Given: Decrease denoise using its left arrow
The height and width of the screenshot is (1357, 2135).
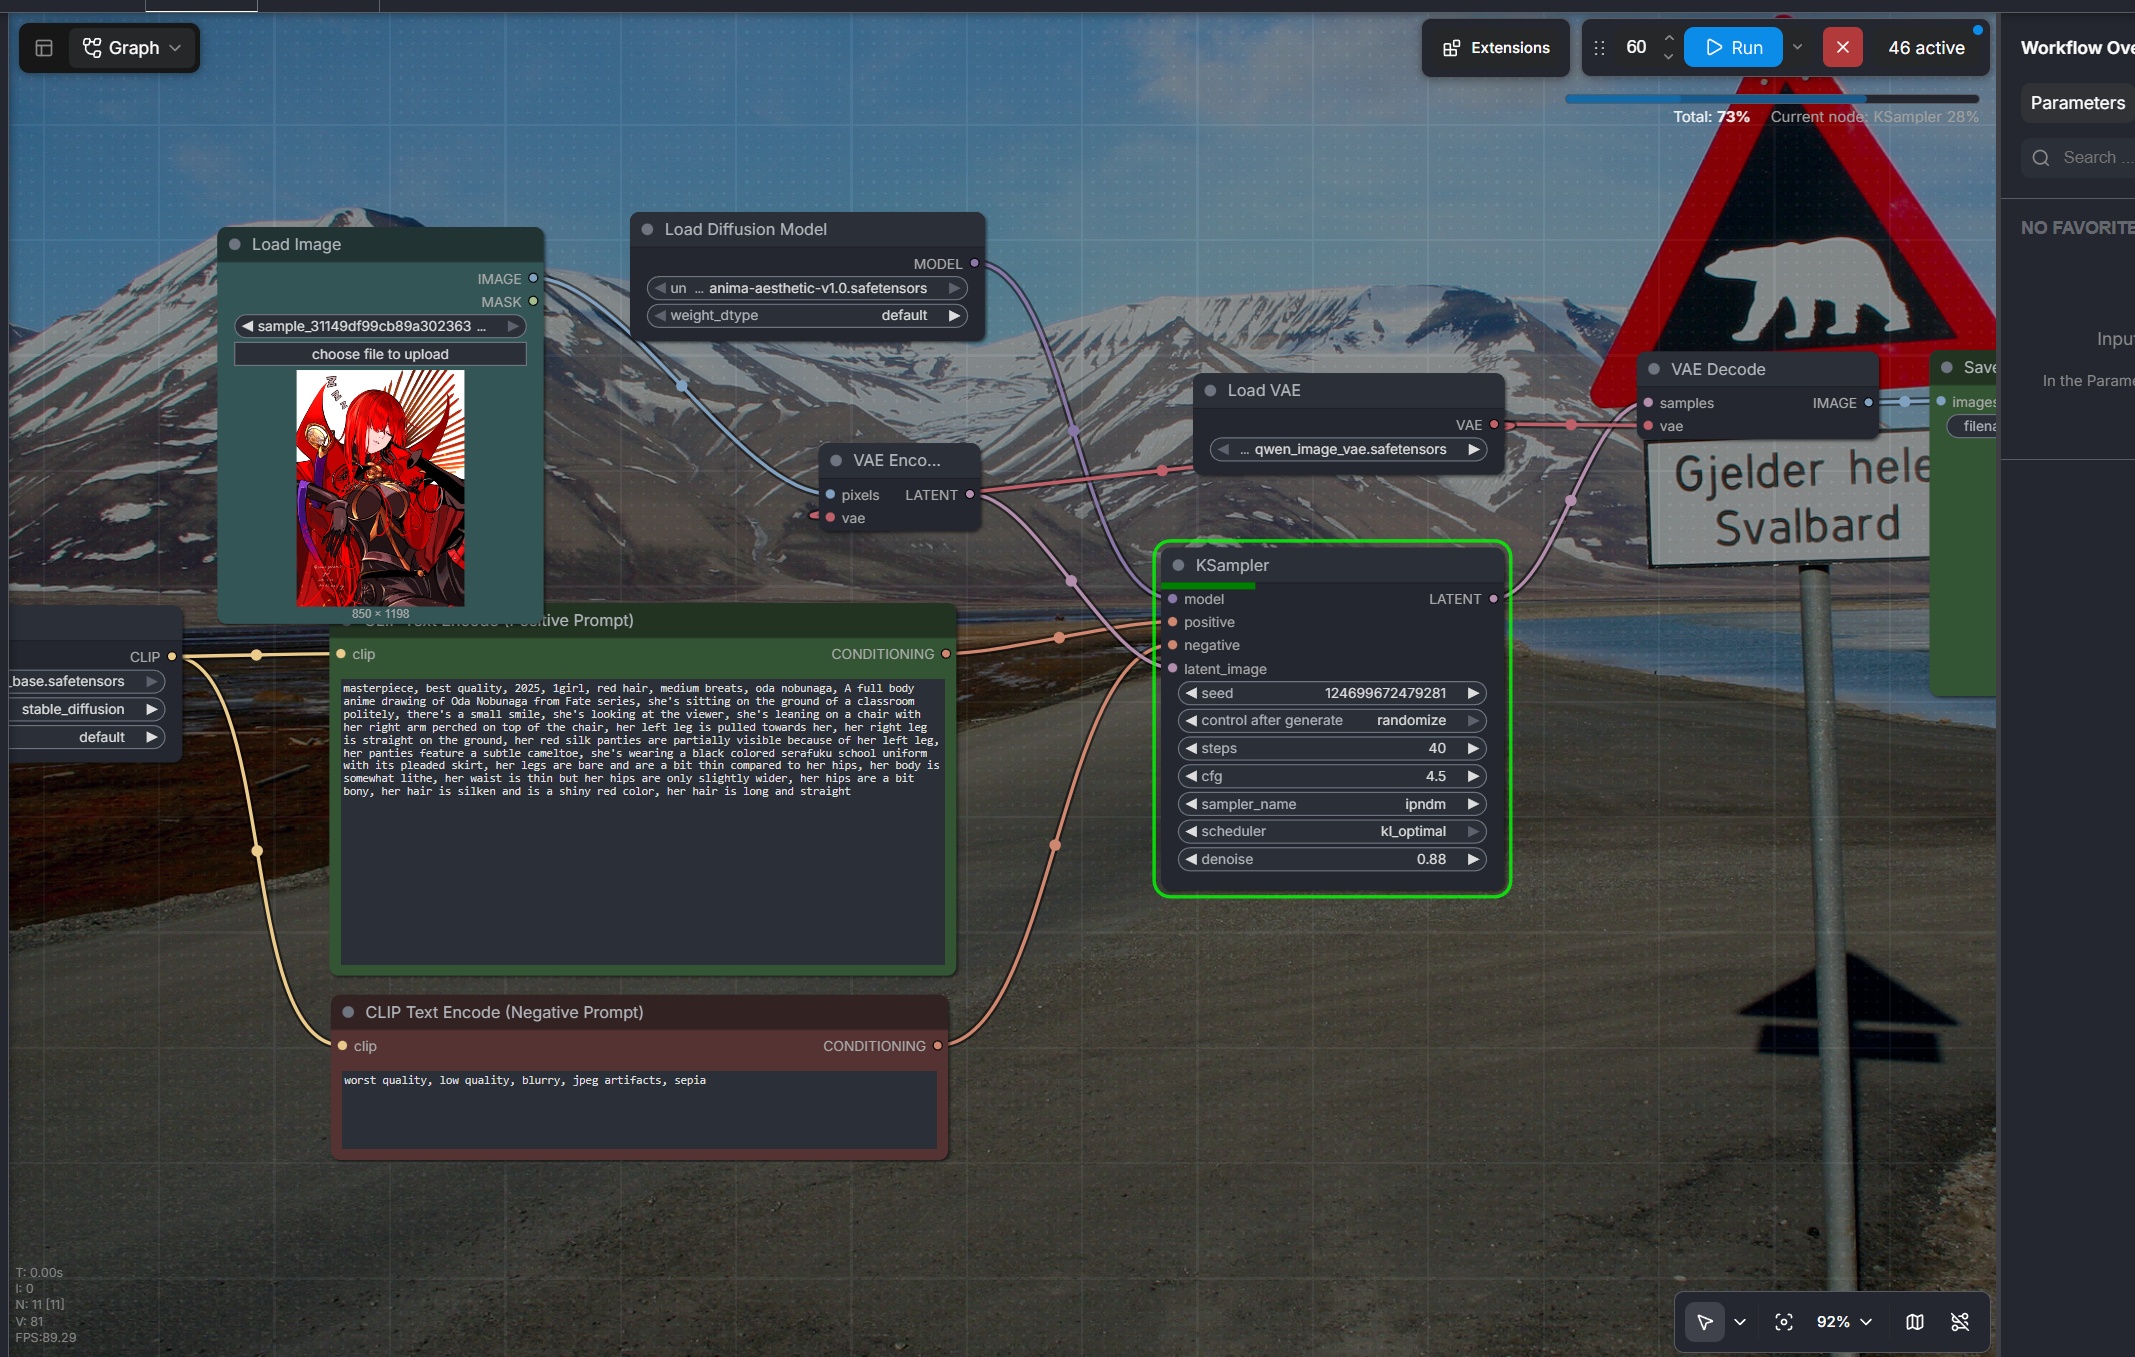Looking at the screenshot, I should [1191, 859].
